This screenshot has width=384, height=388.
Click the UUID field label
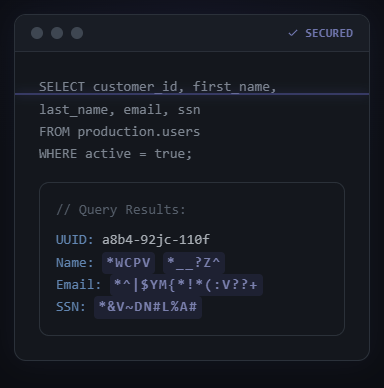(75, 240)
